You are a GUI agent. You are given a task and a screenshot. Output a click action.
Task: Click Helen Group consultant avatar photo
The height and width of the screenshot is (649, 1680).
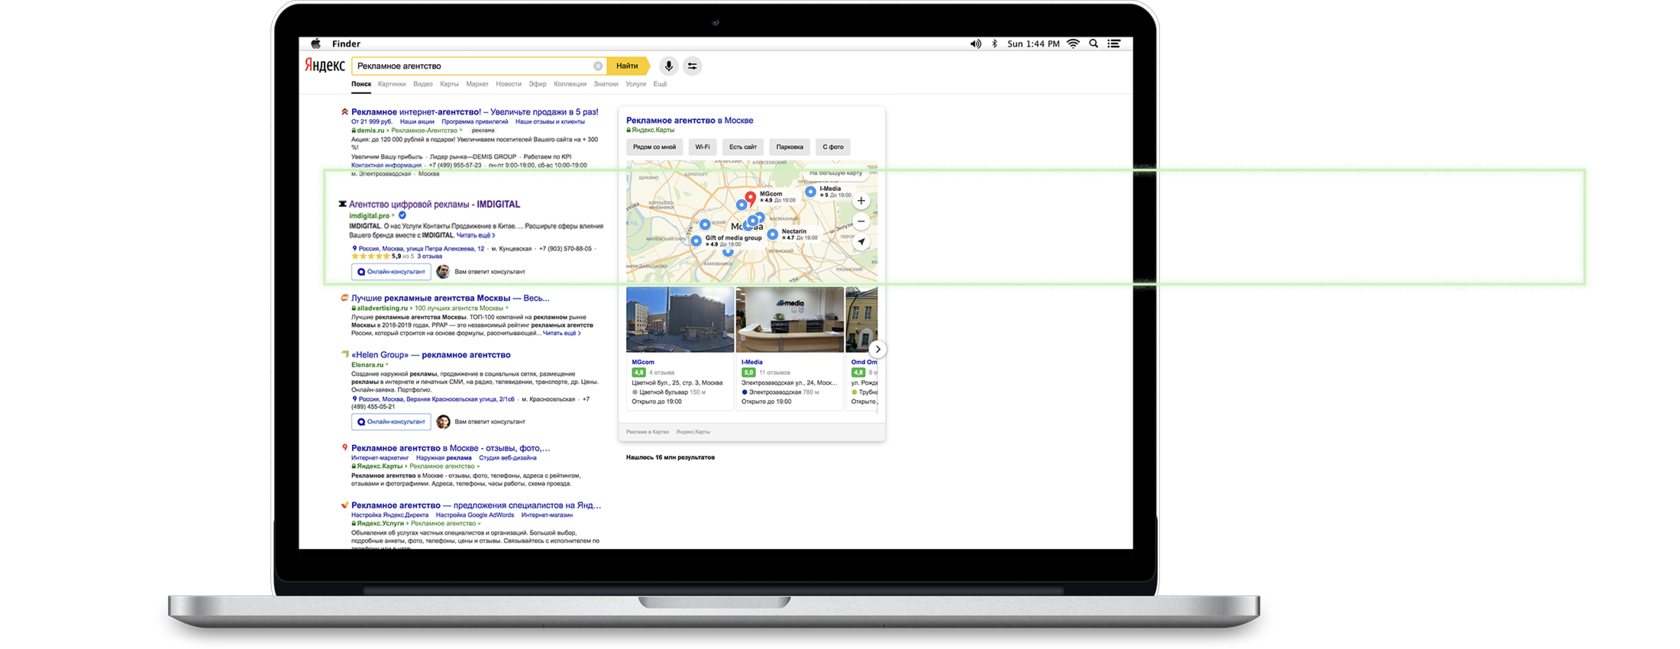click(x=443, y=421)
